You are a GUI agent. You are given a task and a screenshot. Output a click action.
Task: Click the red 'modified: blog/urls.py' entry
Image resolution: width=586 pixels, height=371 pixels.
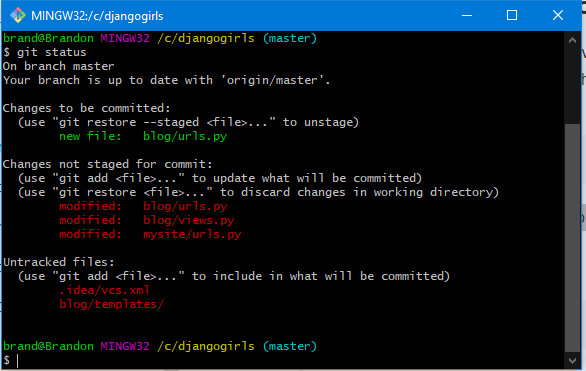[x=143, y=206]
